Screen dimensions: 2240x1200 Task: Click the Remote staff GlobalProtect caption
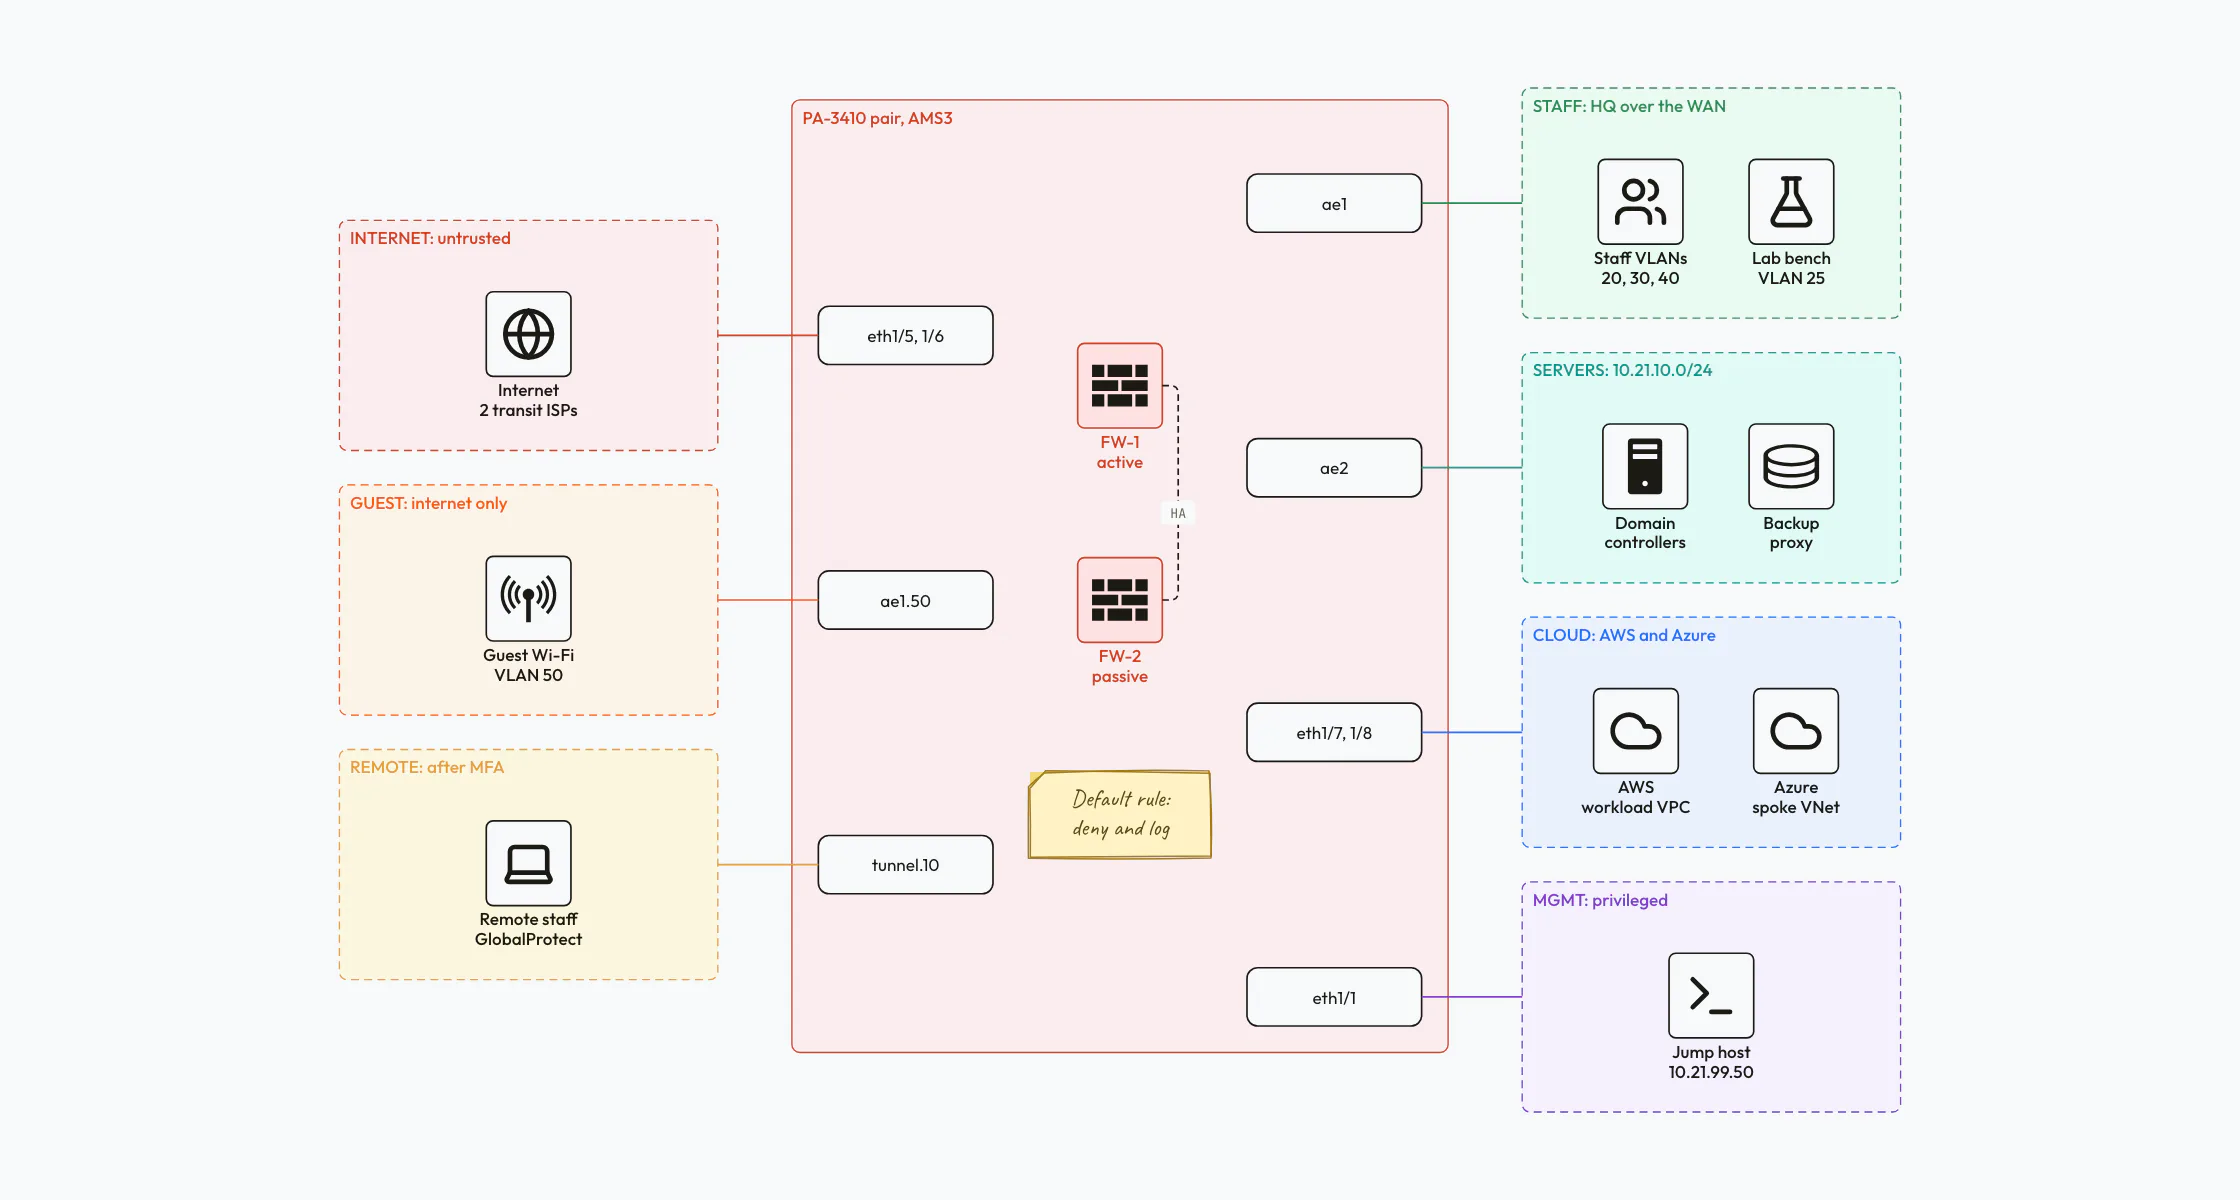pos(528,929)
